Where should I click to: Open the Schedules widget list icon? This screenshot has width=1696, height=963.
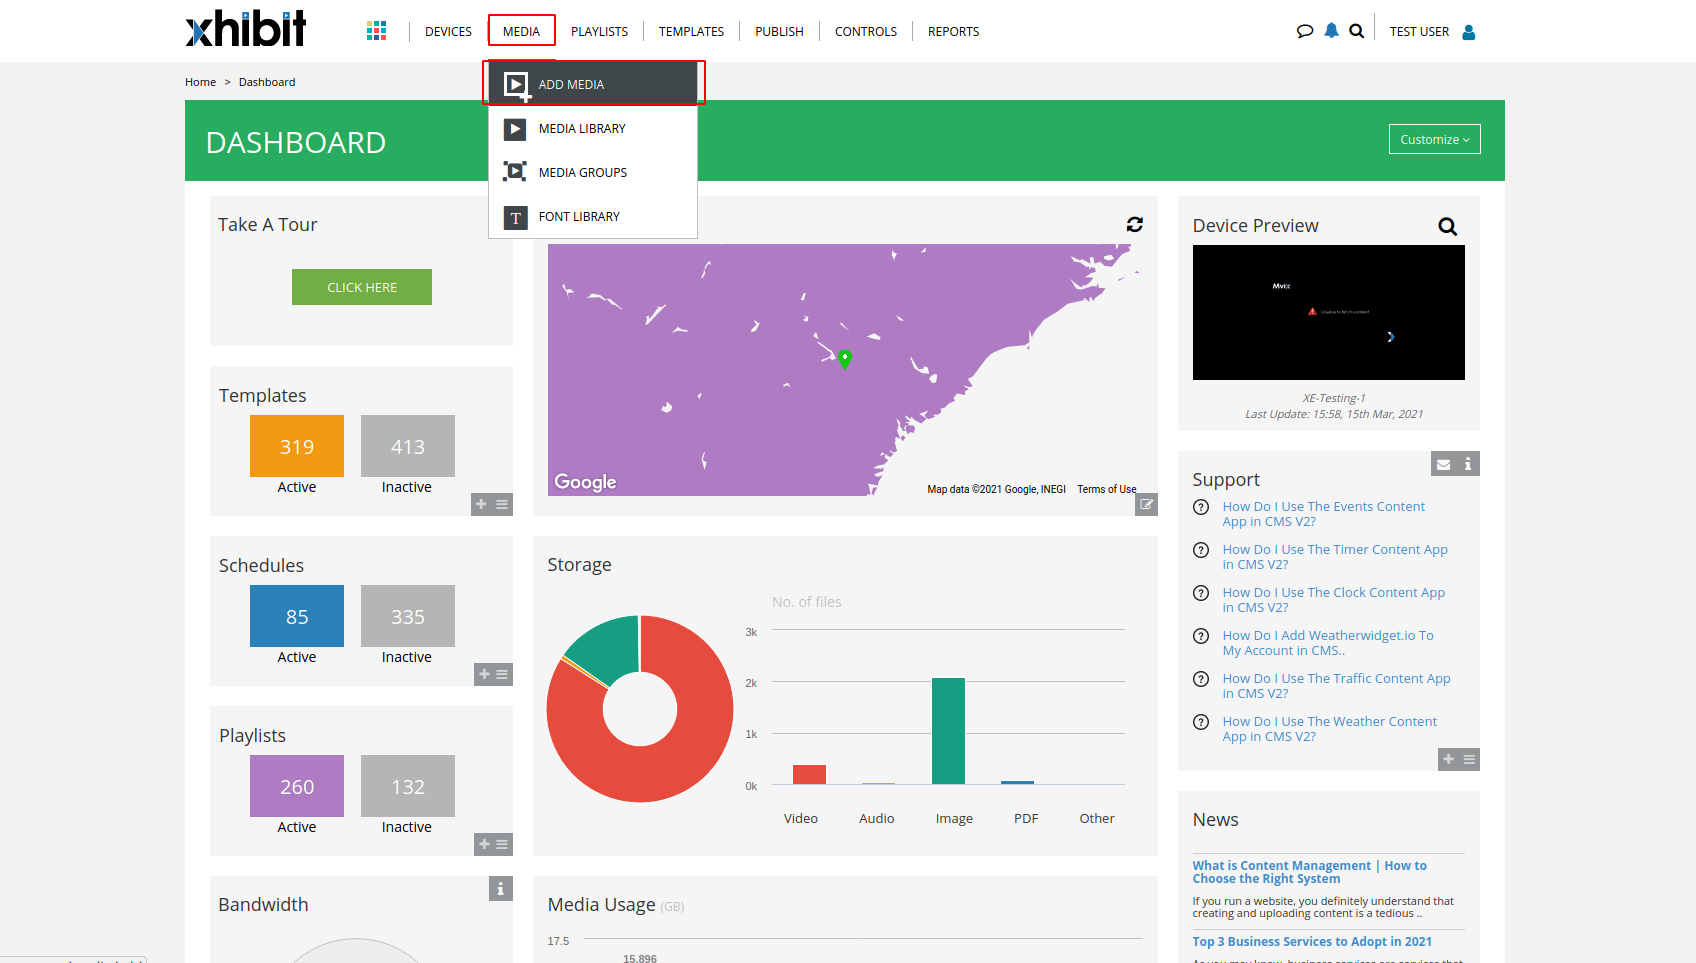click(x=502, y=675)
